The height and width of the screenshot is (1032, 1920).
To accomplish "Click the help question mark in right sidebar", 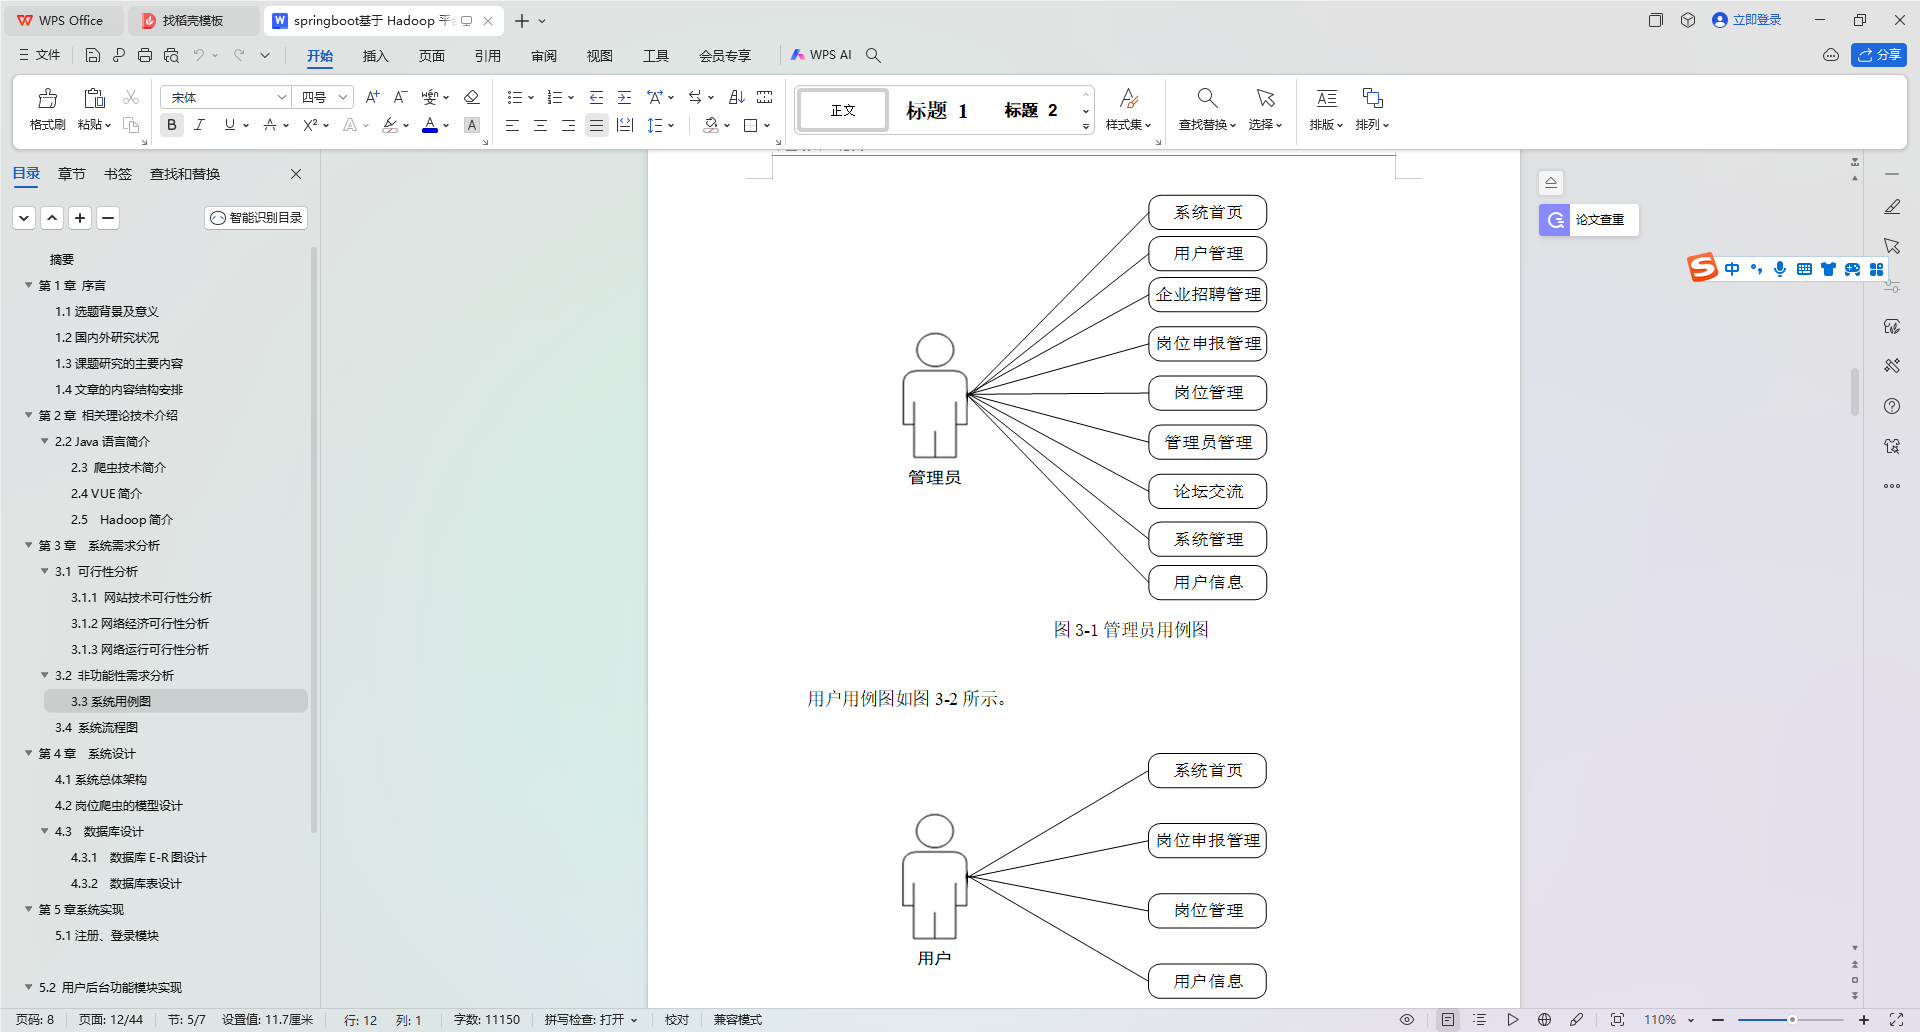I will pos(1892,406).
